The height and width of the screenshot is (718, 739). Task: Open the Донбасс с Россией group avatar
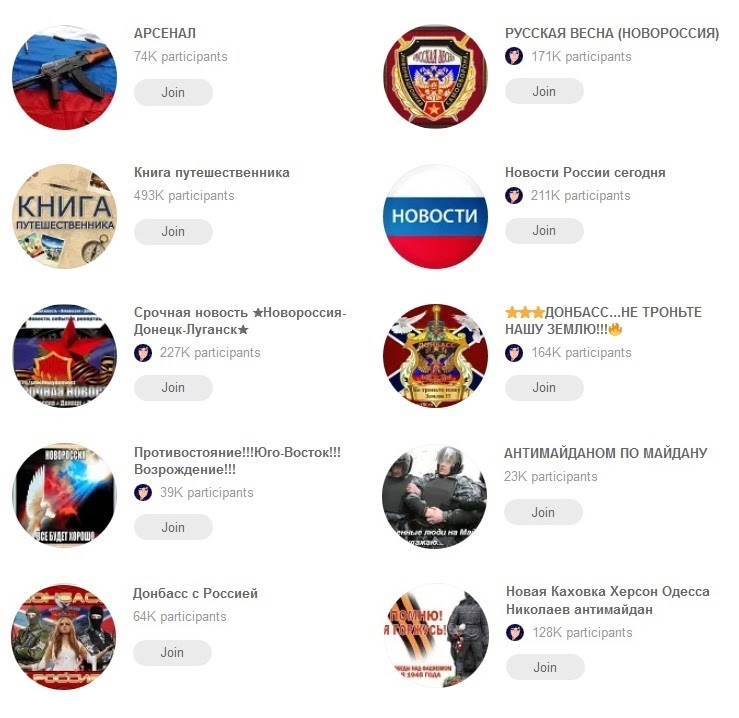(x=63, y=636)
